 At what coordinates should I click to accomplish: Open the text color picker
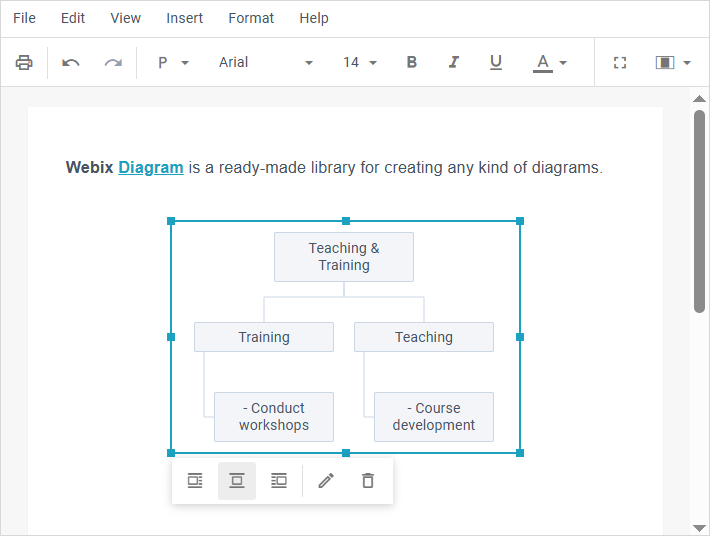550,63
